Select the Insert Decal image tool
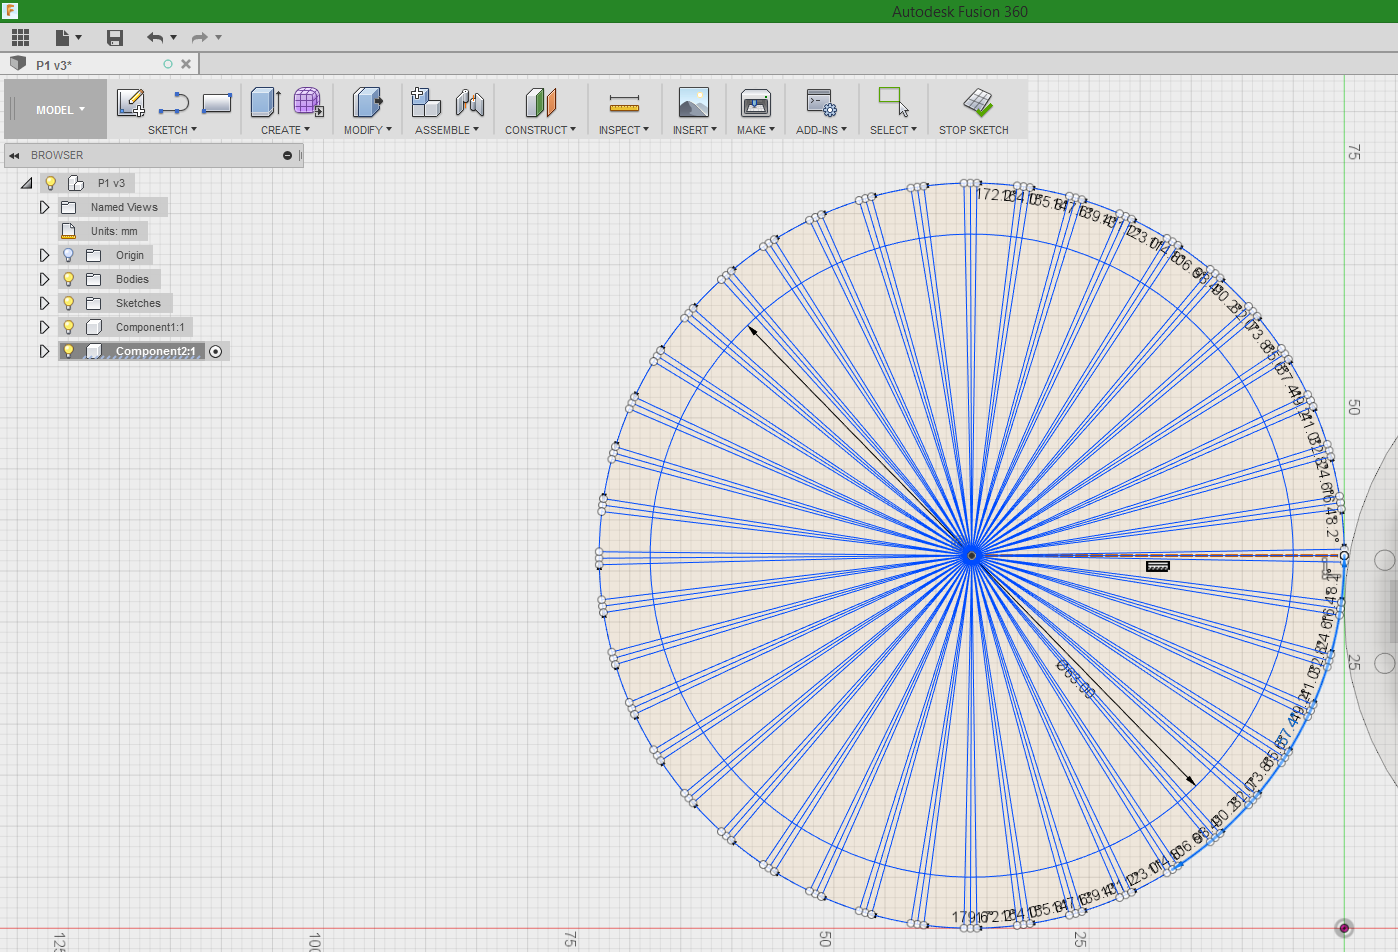Viewport: 1398px width, 952px height. 694,102
